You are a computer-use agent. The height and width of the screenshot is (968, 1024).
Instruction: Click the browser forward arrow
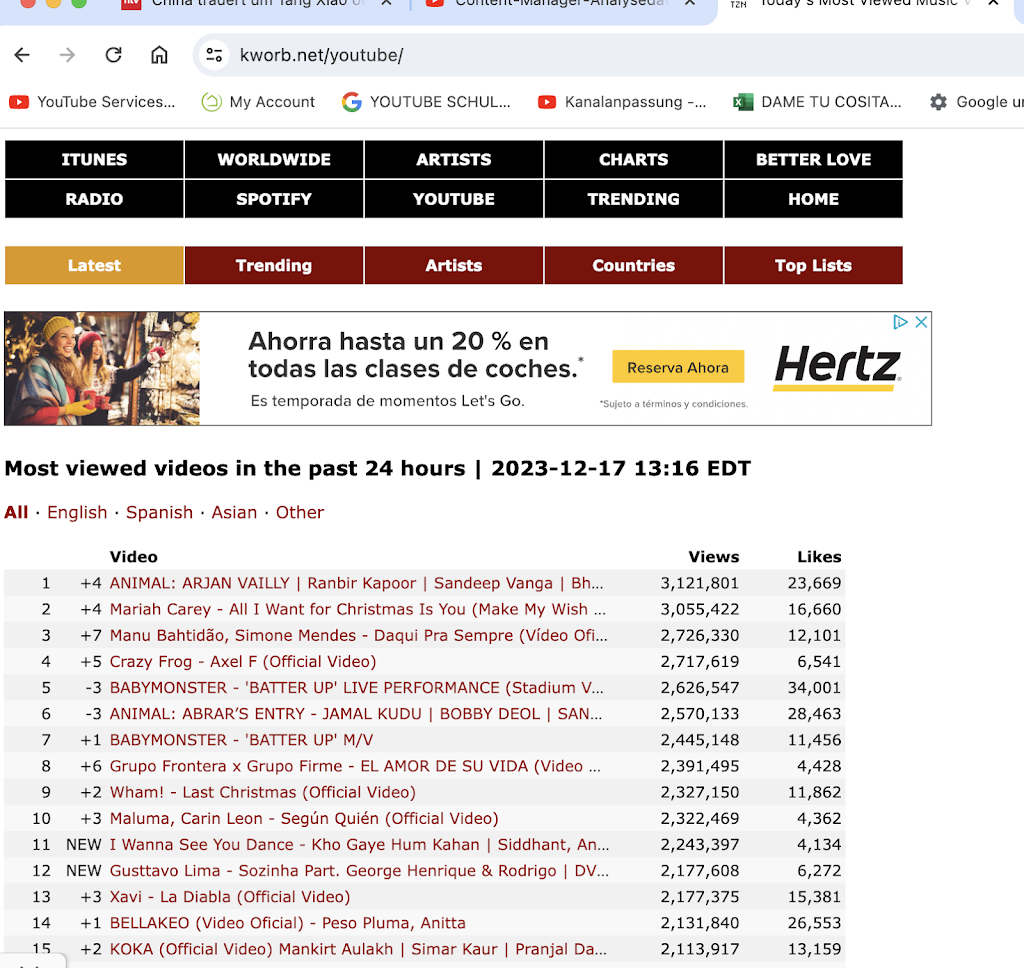(67, 55)
